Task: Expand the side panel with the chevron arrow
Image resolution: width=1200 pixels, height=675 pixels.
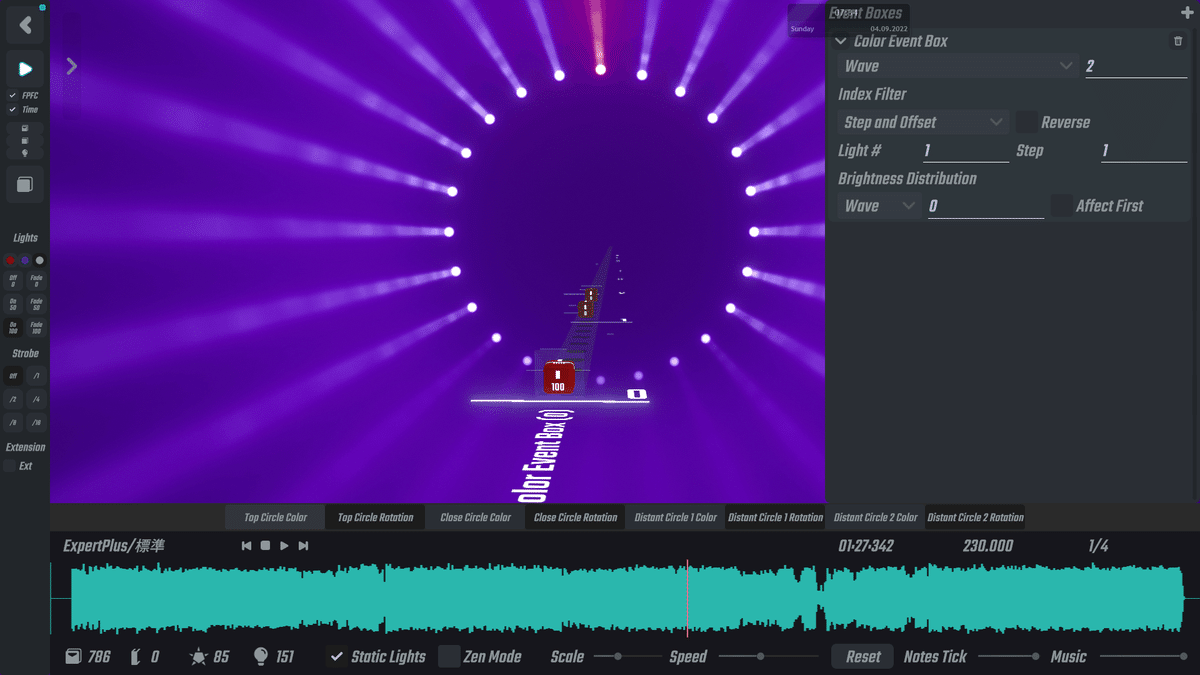Action: [x=71, y=66]
